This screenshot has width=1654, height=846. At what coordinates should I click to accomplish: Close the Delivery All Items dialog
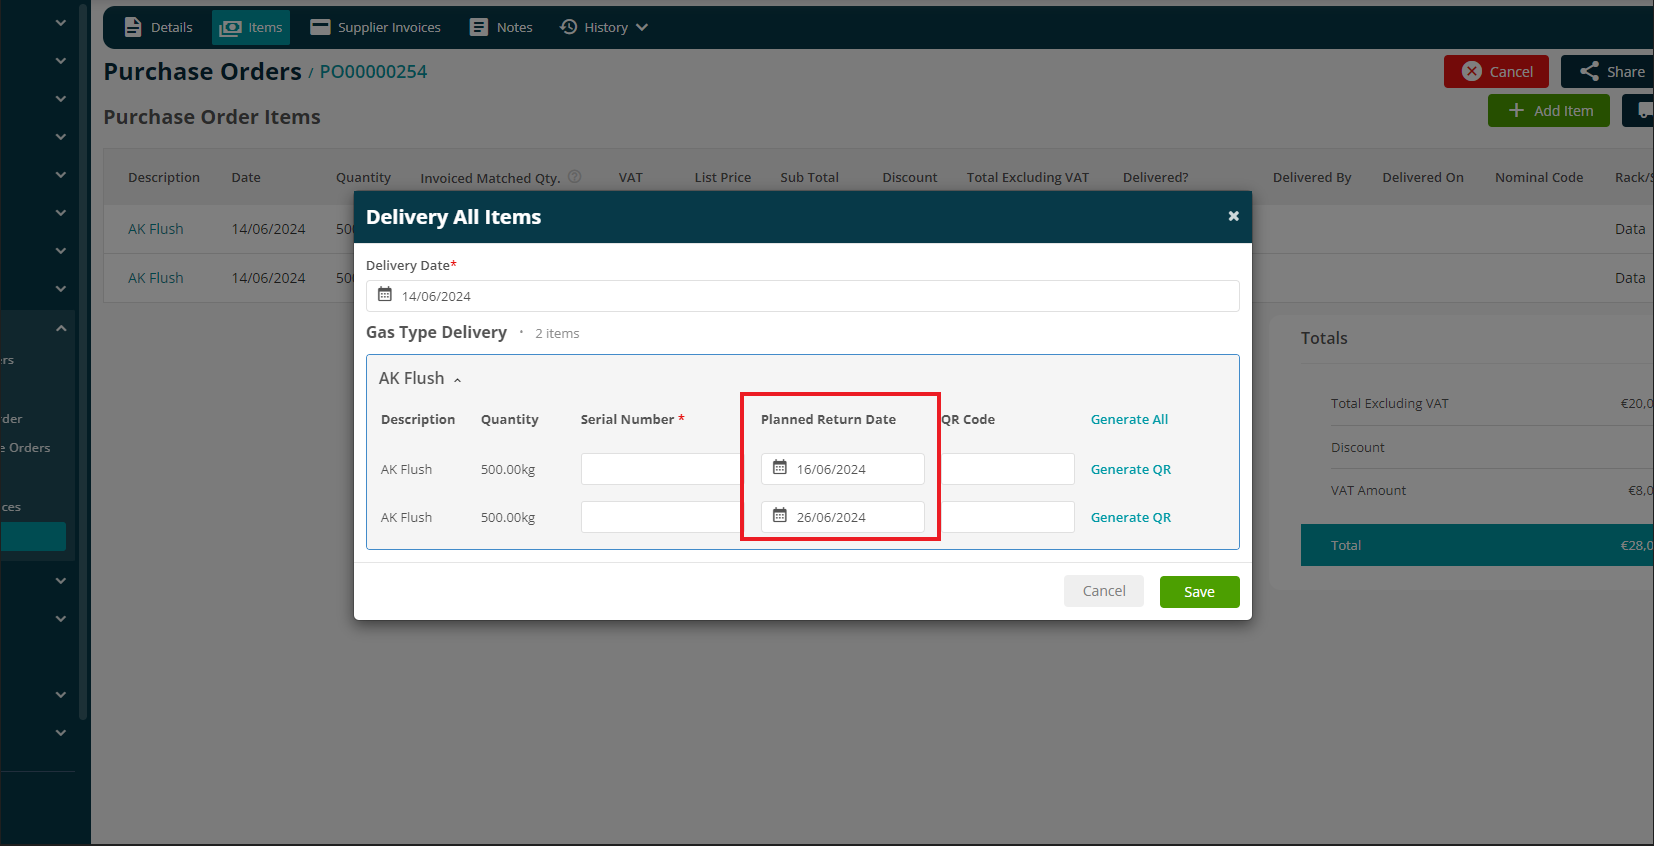tap(1233, 216)
